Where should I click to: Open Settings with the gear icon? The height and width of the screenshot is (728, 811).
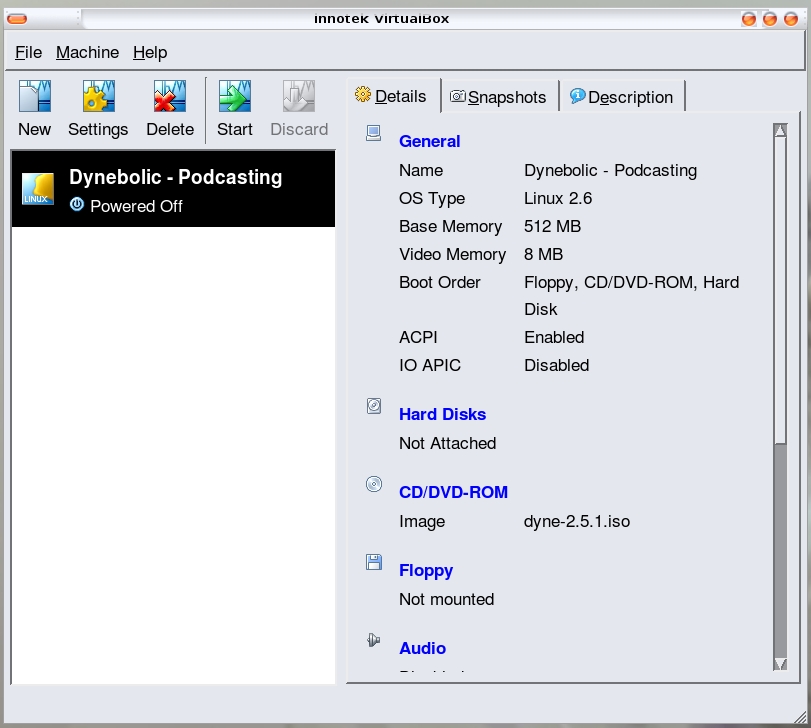click(x=98, y=98)
